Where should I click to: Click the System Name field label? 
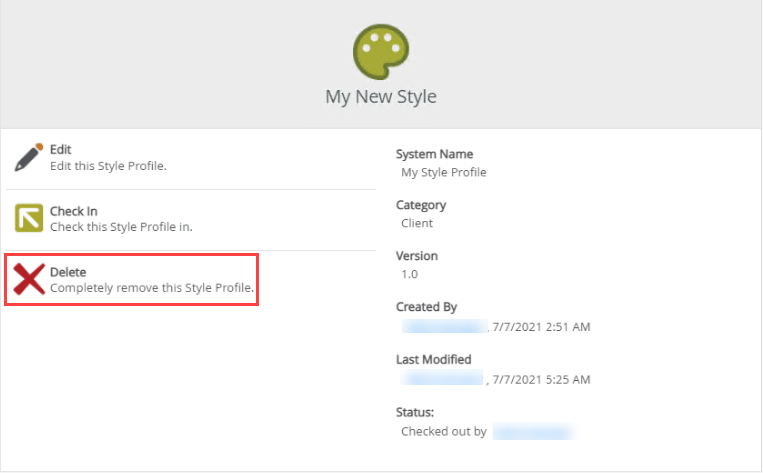coord(434,154)
